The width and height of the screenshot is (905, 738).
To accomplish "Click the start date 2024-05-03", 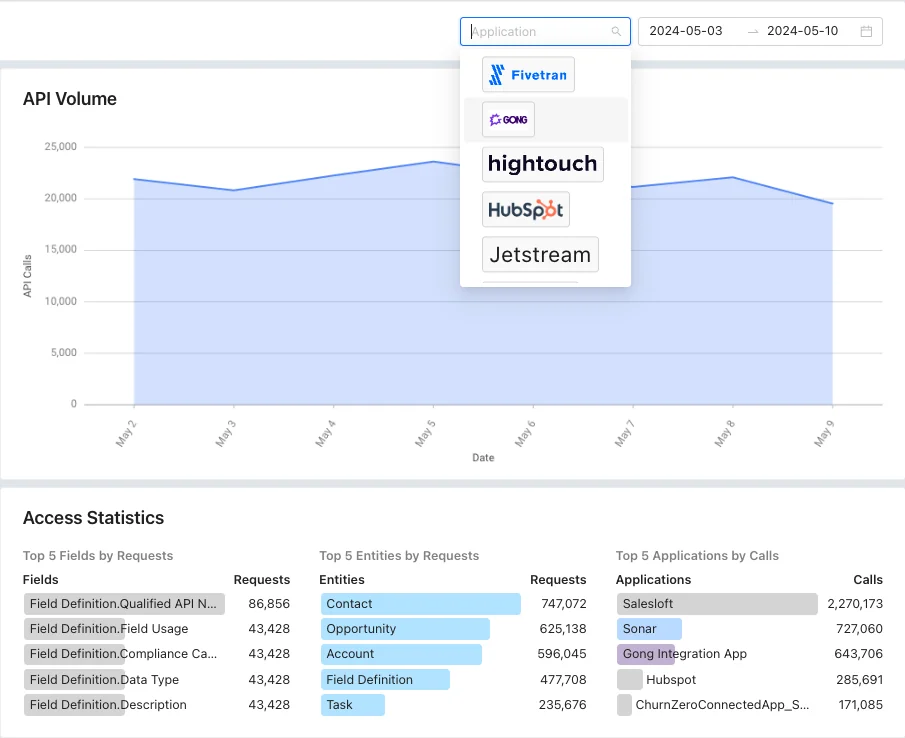I will [x=686, y=31].
